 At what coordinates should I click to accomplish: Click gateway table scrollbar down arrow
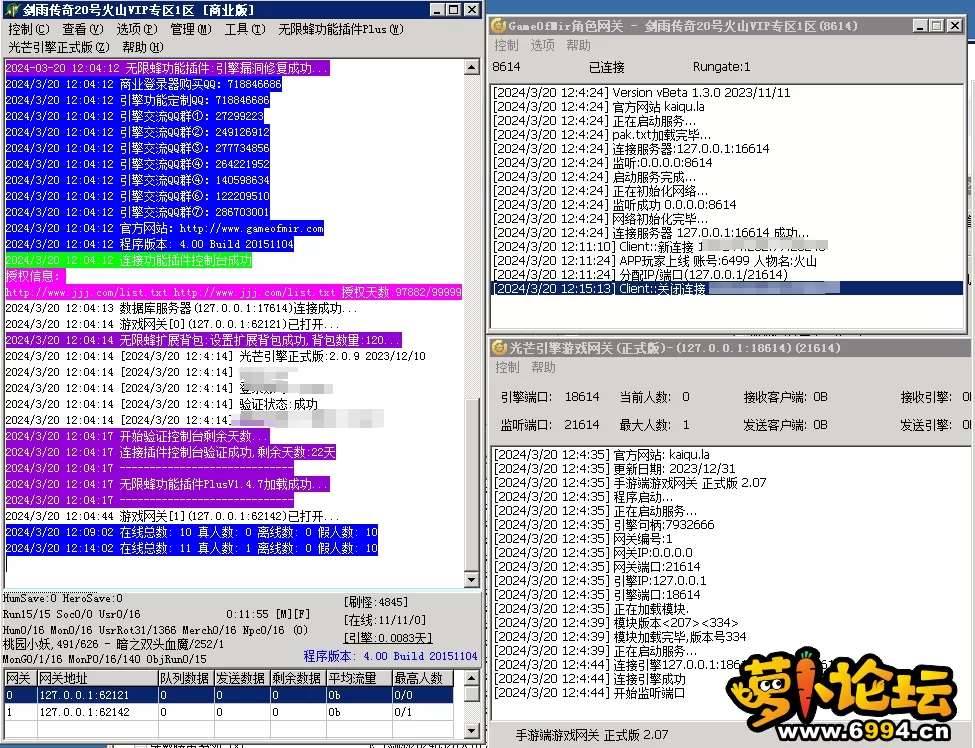[x=471, y=731]
